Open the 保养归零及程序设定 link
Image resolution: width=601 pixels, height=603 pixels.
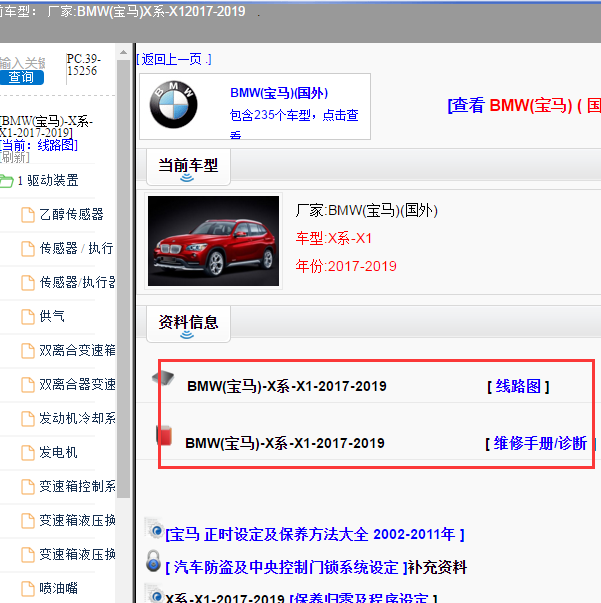coord(363,598)
